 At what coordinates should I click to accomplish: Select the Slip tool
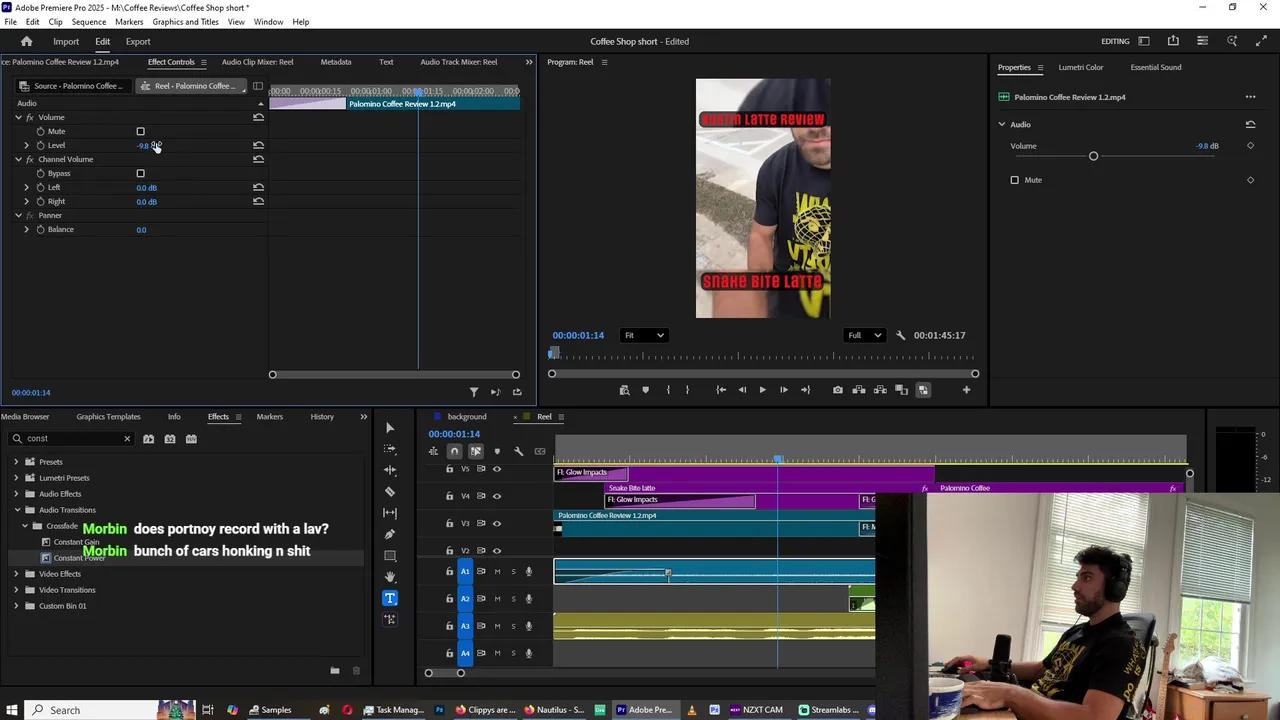click(x=390, y=513)
